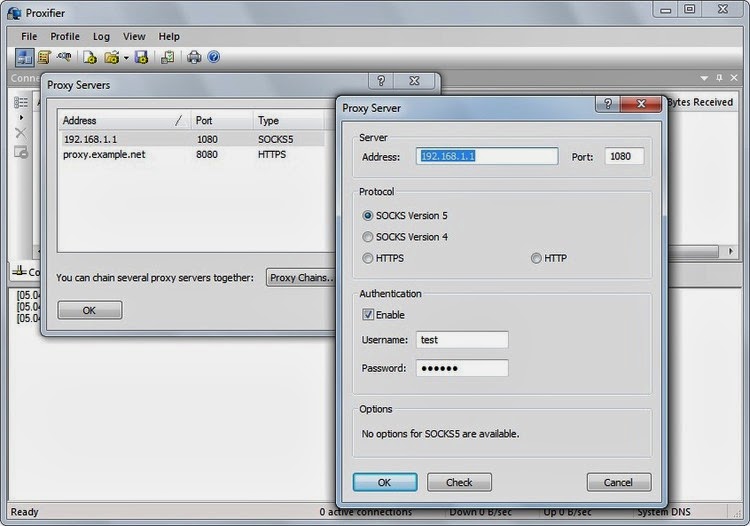Click System DNS in the status bar
The image size is (750, 526).
click(664, 512)
